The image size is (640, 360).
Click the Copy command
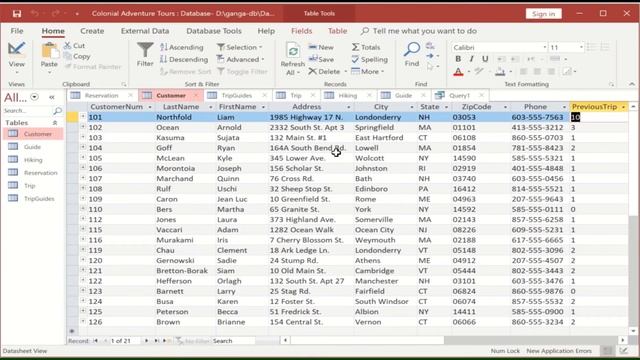(x=78, y=56)
